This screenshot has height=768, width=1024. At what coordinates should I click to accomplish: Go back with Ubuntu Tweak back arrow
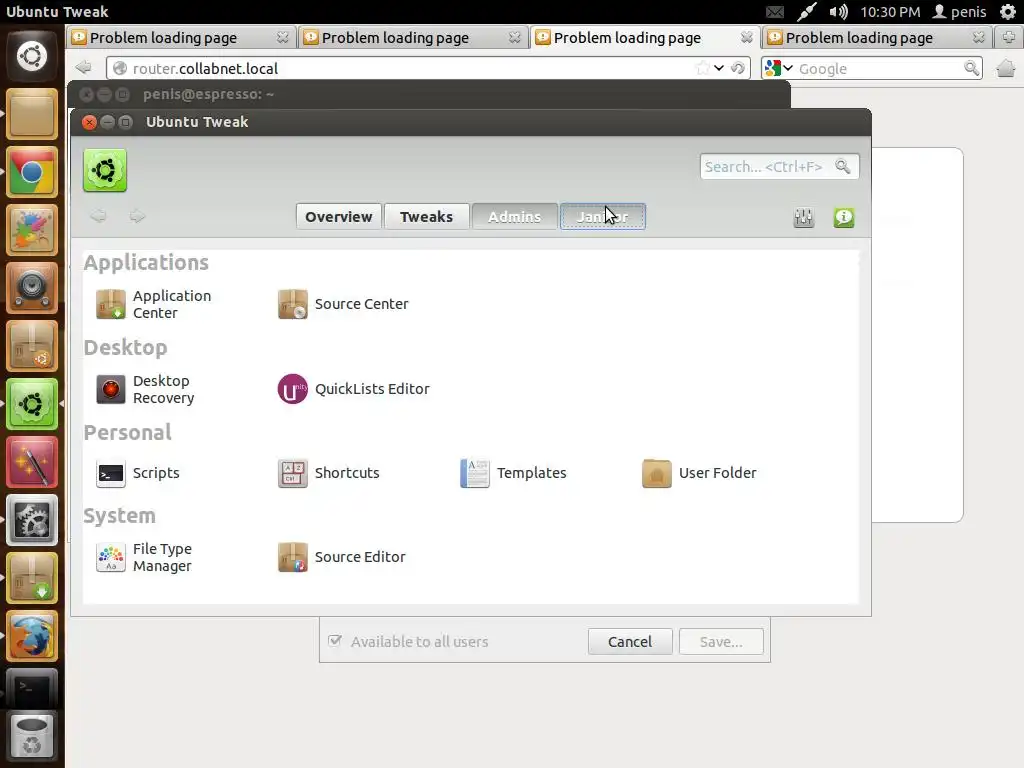coord(98,216)
